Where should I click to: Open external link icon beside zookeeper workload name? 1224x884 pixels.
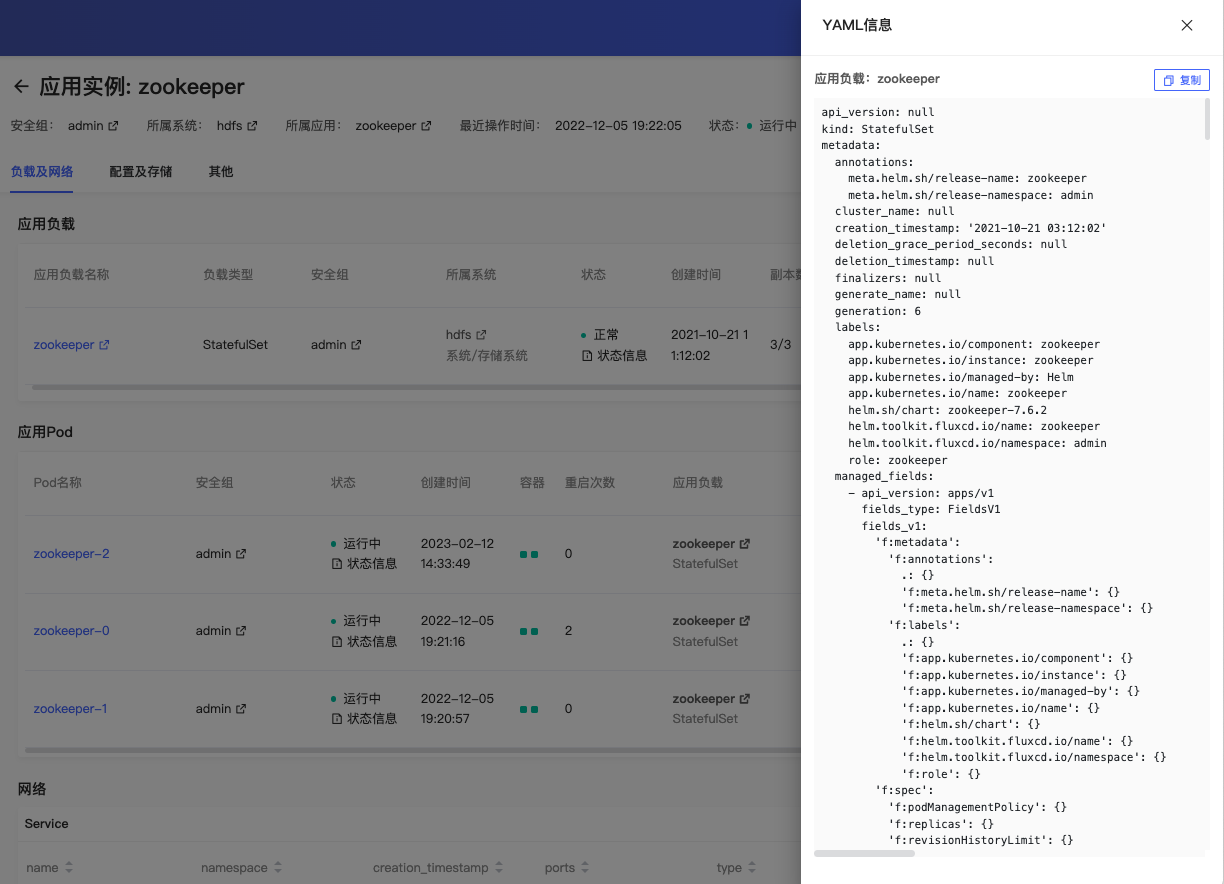tap(104, 345)
